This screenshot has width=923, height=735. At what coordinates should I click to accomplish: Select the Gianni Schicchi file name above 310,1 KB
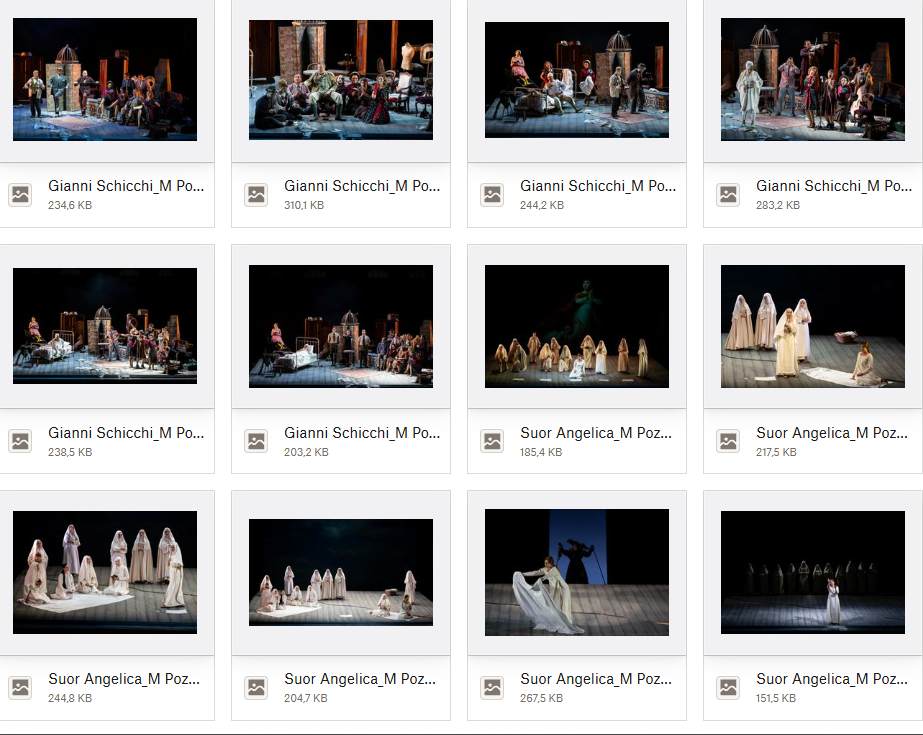362,186
